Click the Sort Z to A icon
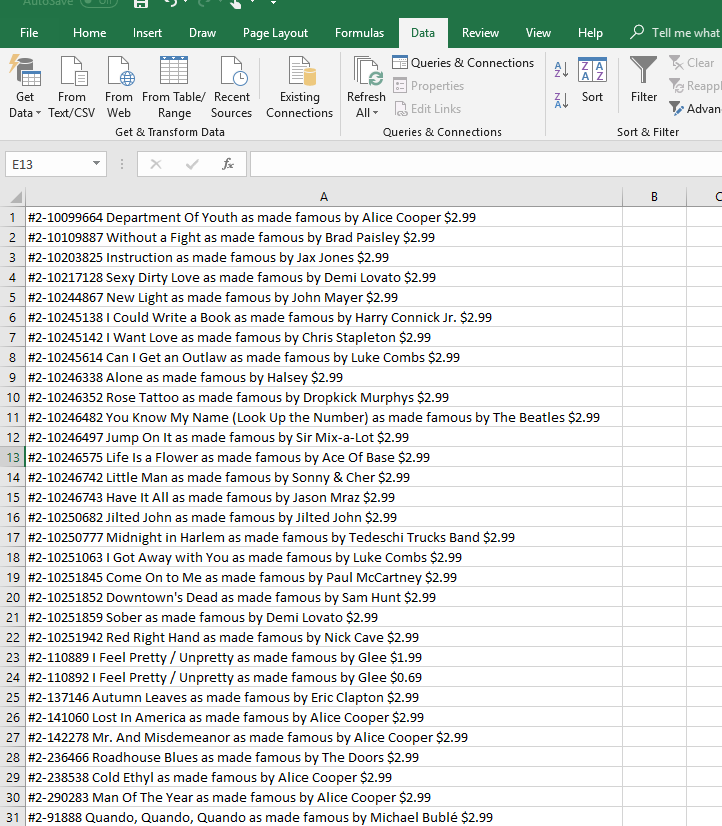Viewport: 722px width, 826px height. pos(561,100)
